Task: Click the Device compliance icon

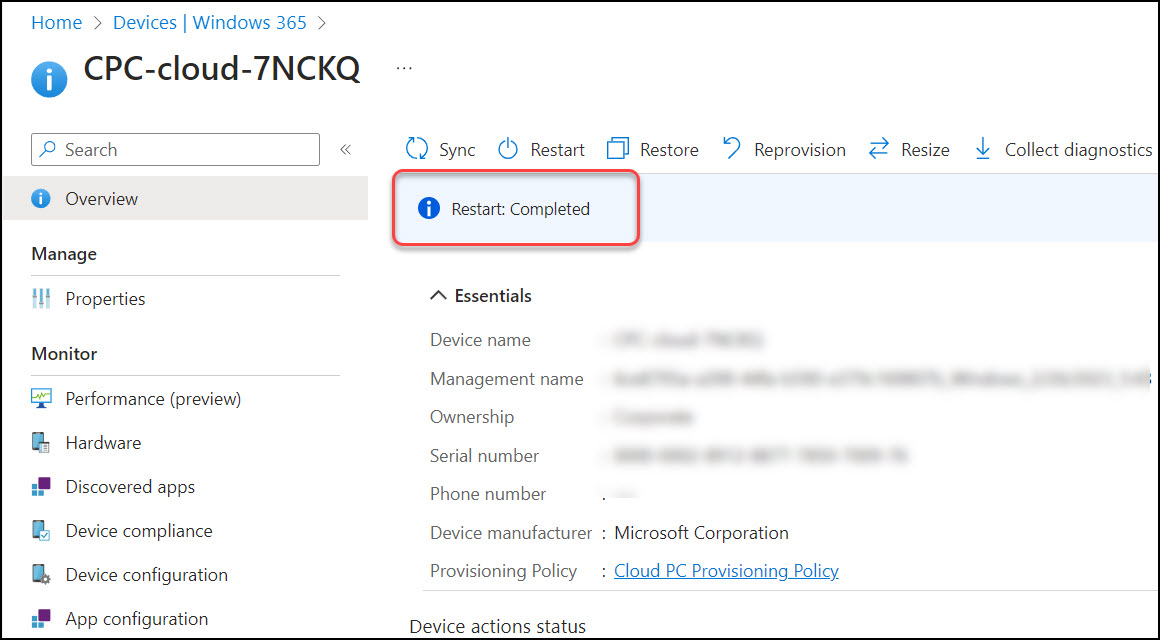Action: (41, 530)
